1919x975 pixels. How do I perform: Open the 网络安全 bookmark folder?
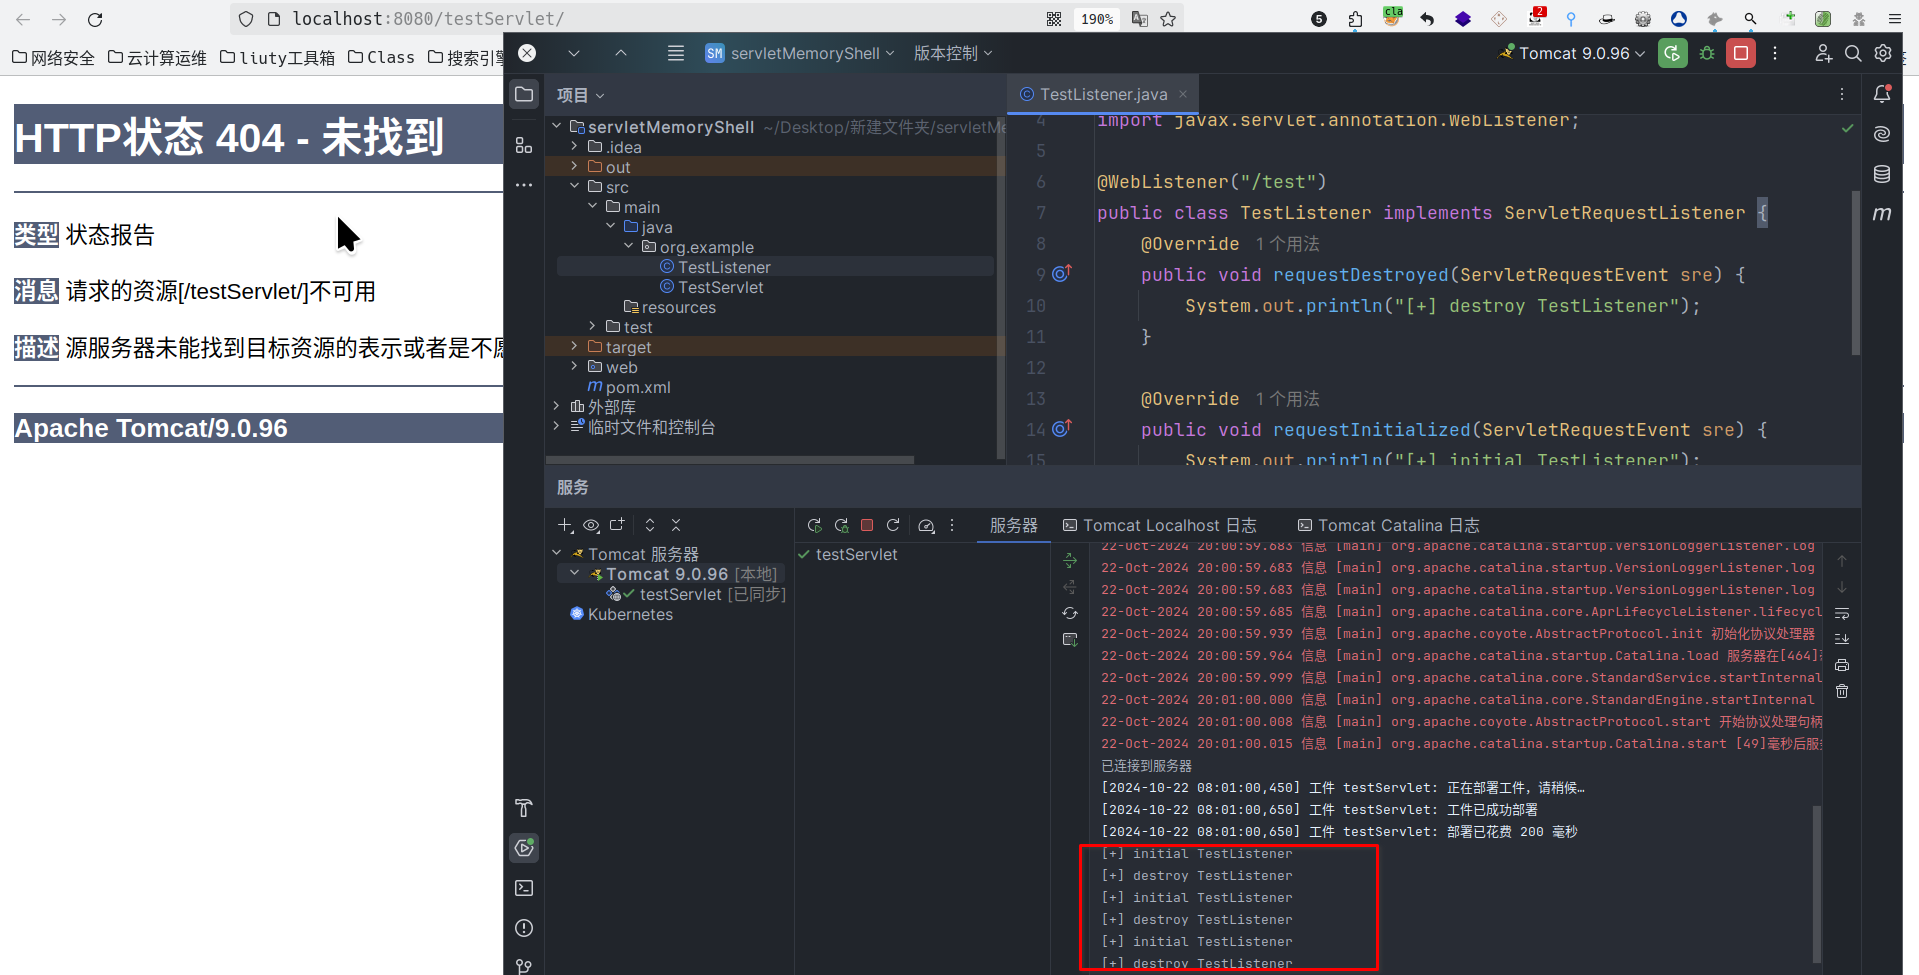pyautogui.click(x=54, y=58)
